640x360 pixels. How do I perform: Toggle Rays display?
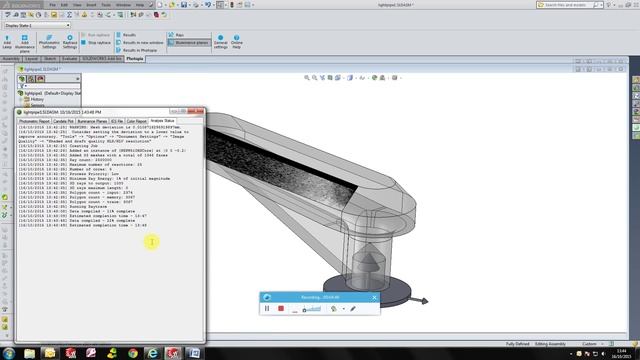[176, 35]
